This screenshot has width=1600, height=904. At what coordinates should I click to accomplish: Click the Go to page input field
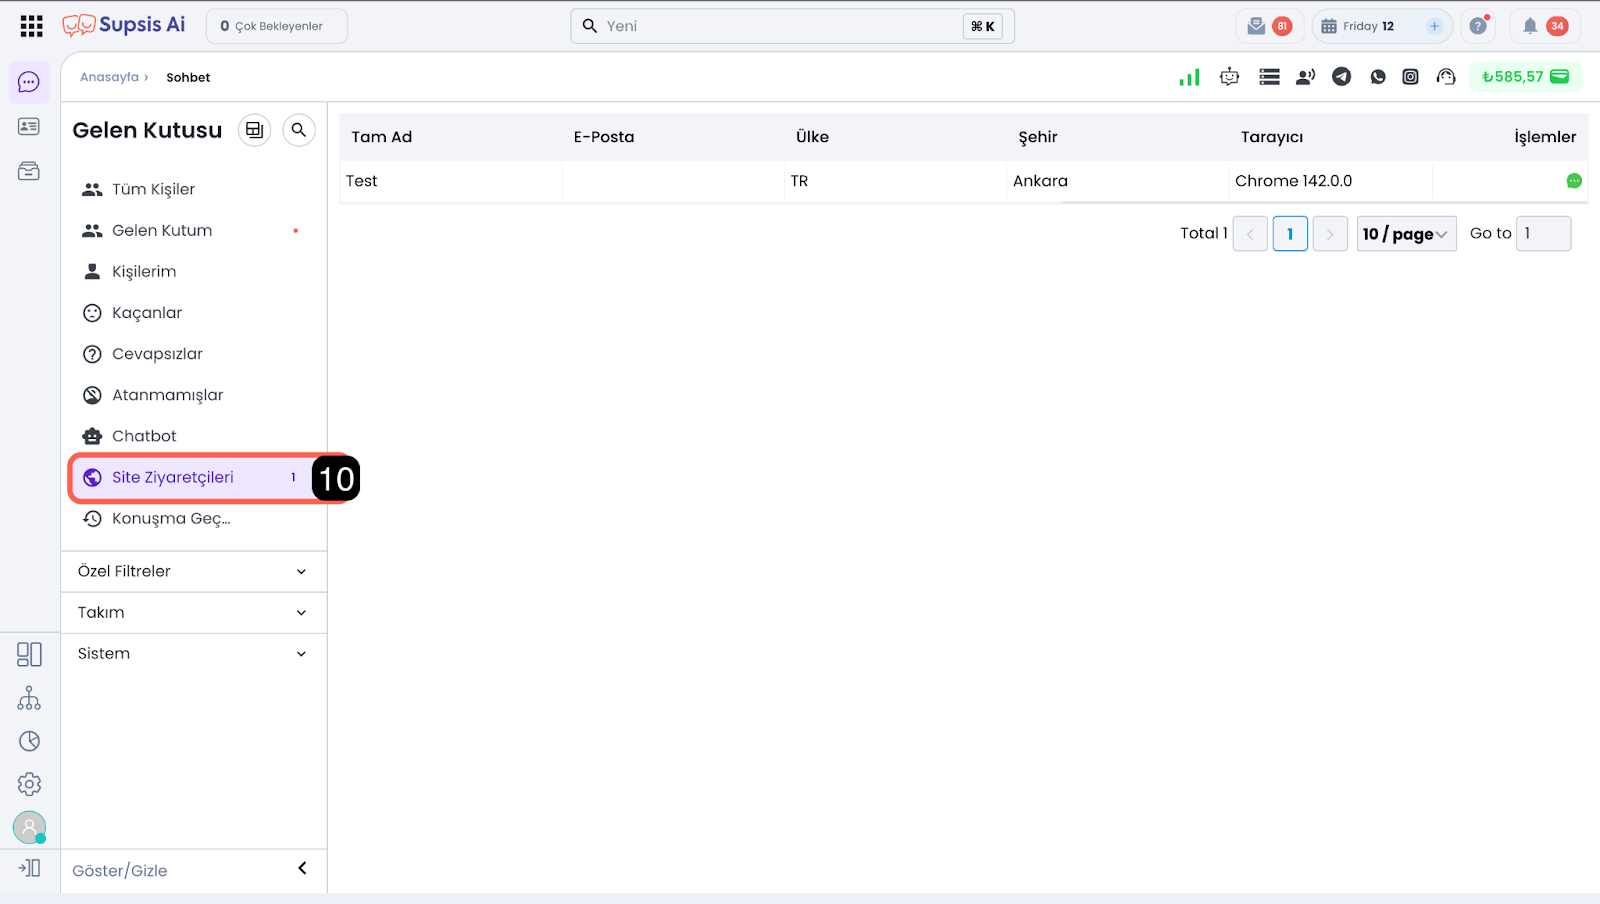click(x=1542, y=234)
